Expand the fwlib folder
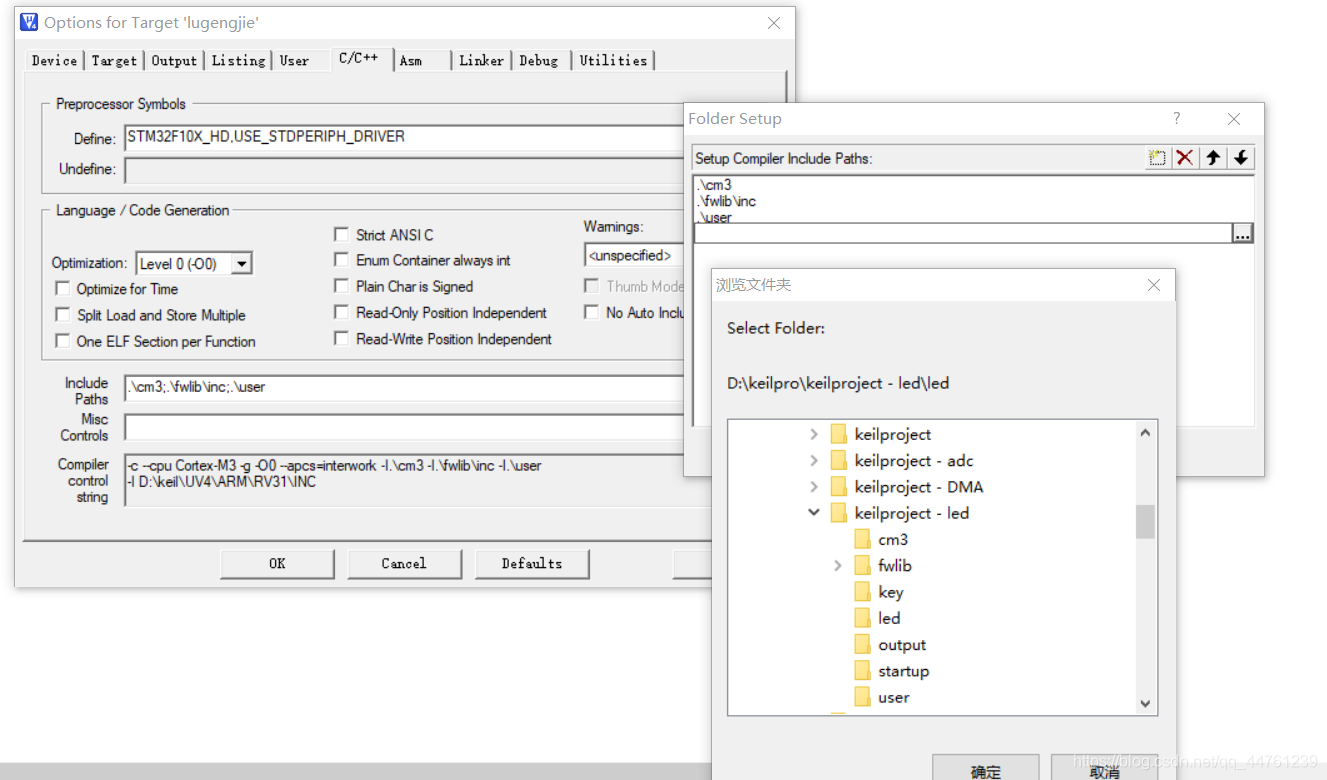1327x780 pixels. coord(837,566)
